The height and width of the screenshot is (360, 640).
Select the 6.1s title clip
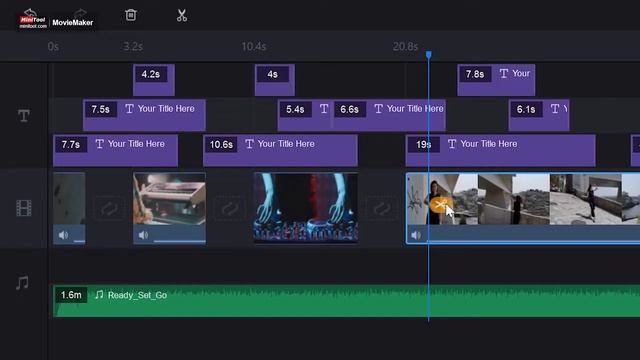point(539,115)
